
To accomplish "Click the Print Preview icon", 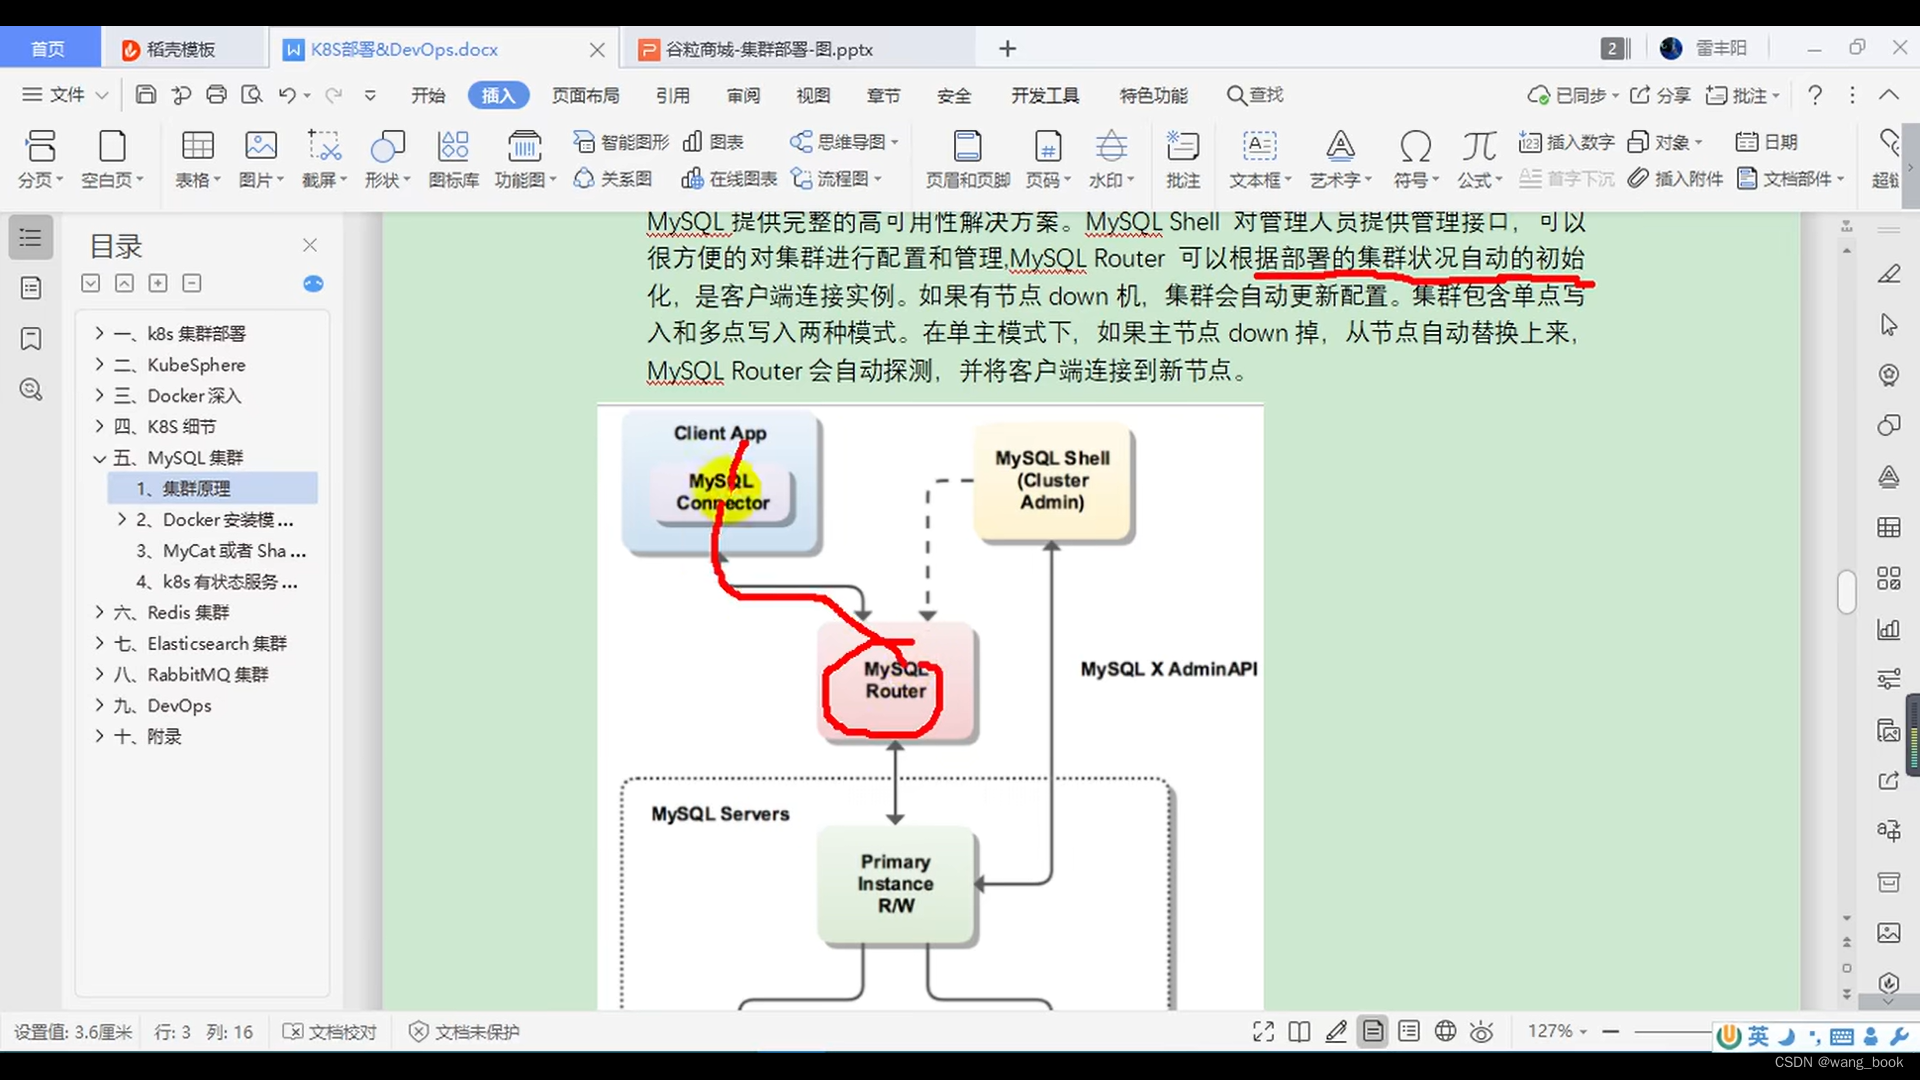I will (x=252, y=95).
